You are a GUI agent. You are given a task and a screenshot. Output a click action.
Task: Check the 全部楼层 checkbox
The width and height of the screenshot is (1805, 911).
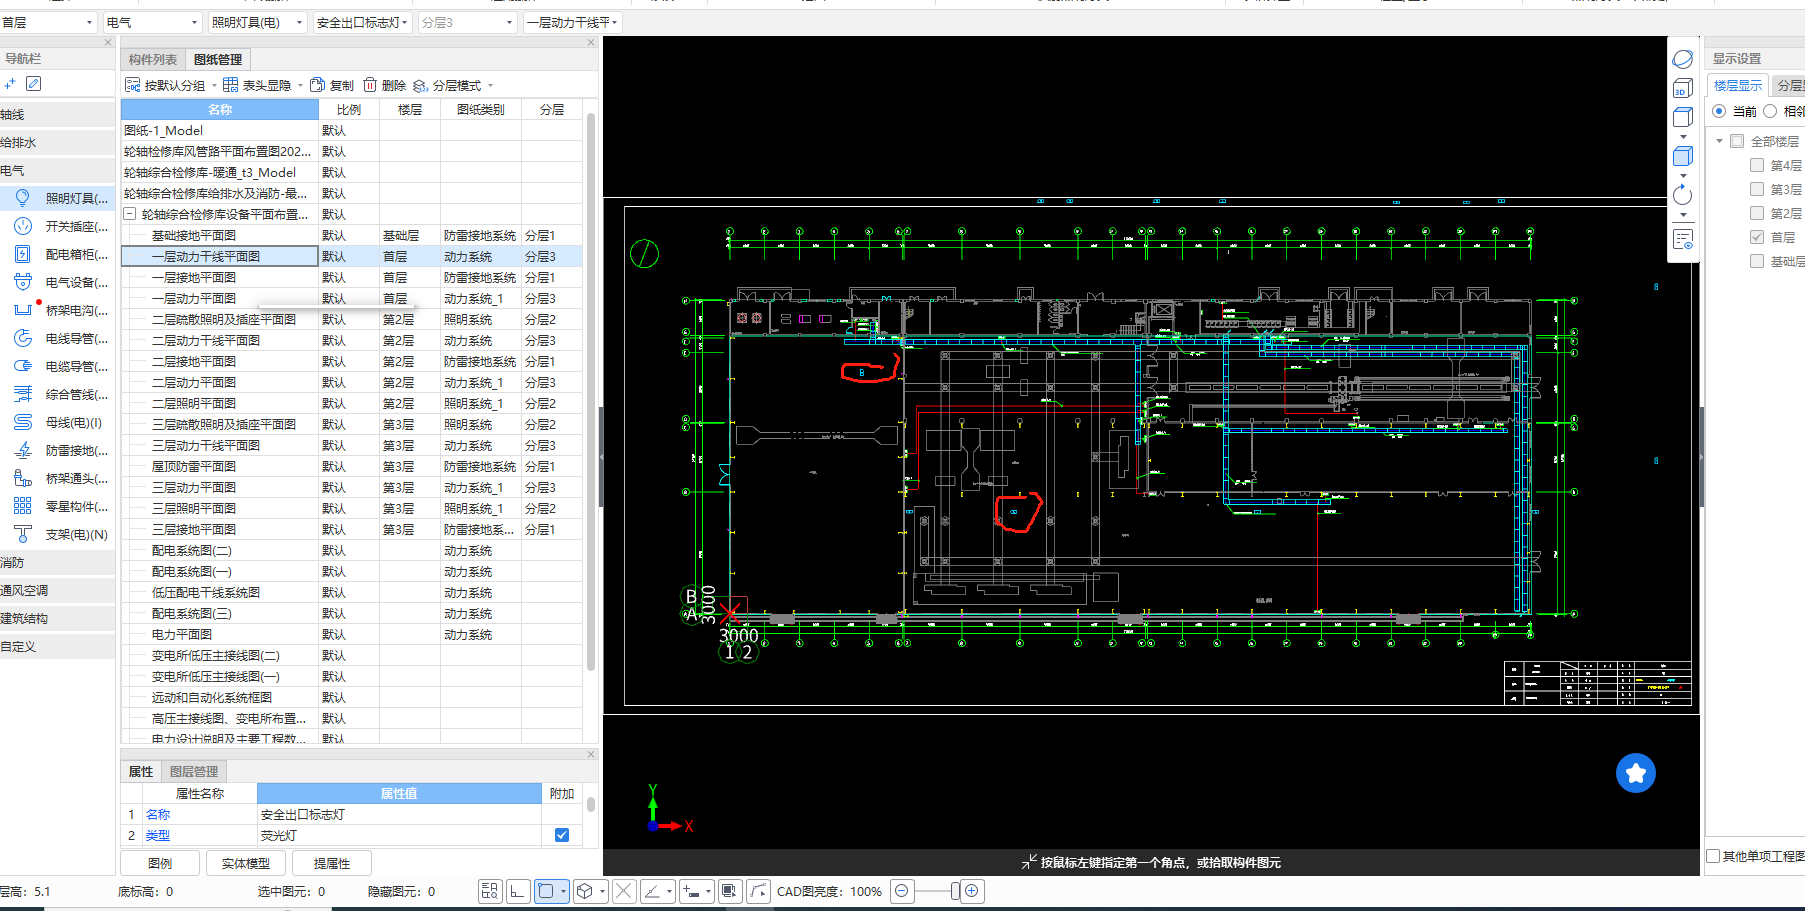pos(1737,141)
